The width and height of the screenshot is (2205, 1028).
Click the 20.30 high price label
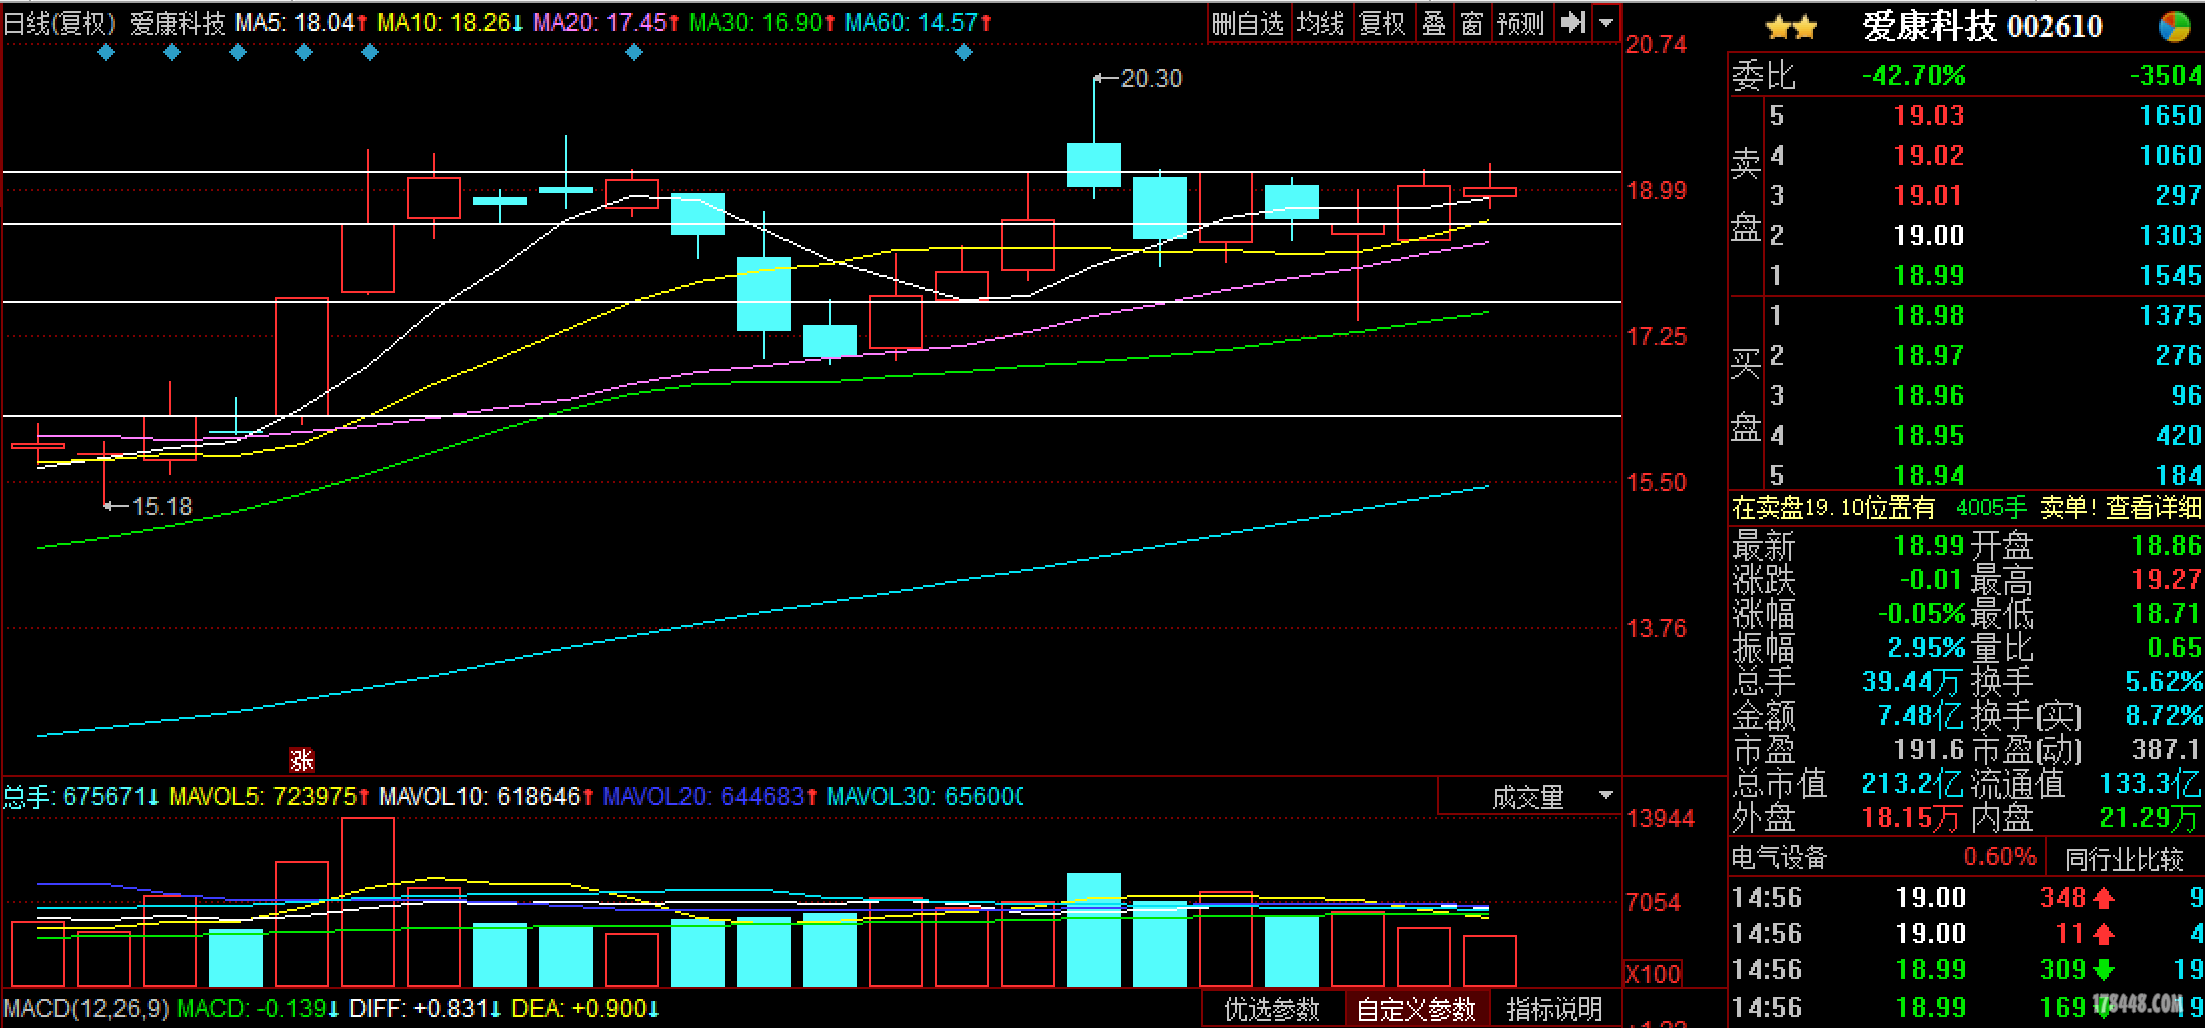(x=1151, y=78)
